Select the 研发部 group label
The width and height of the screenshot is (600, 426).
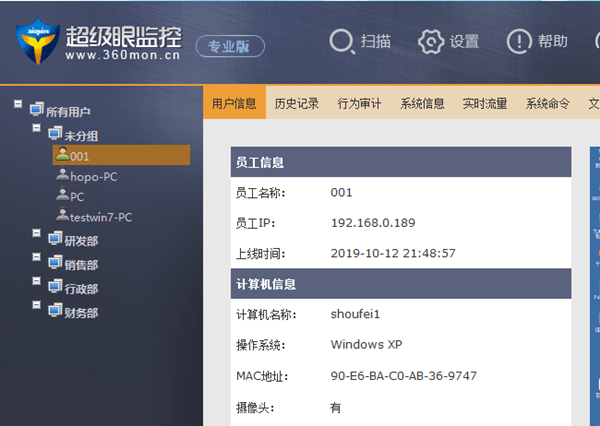pos(81,241)
